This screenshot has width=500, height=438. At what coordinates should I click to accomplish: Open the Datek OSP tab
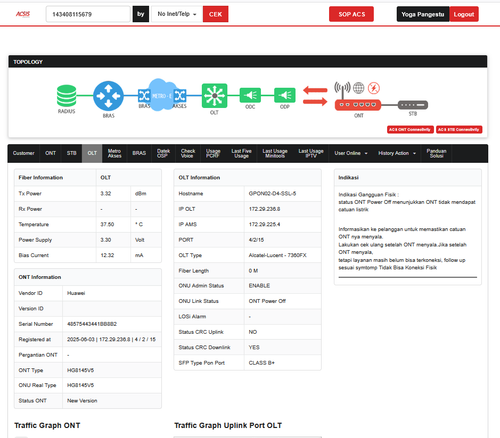tap(163, 153)
